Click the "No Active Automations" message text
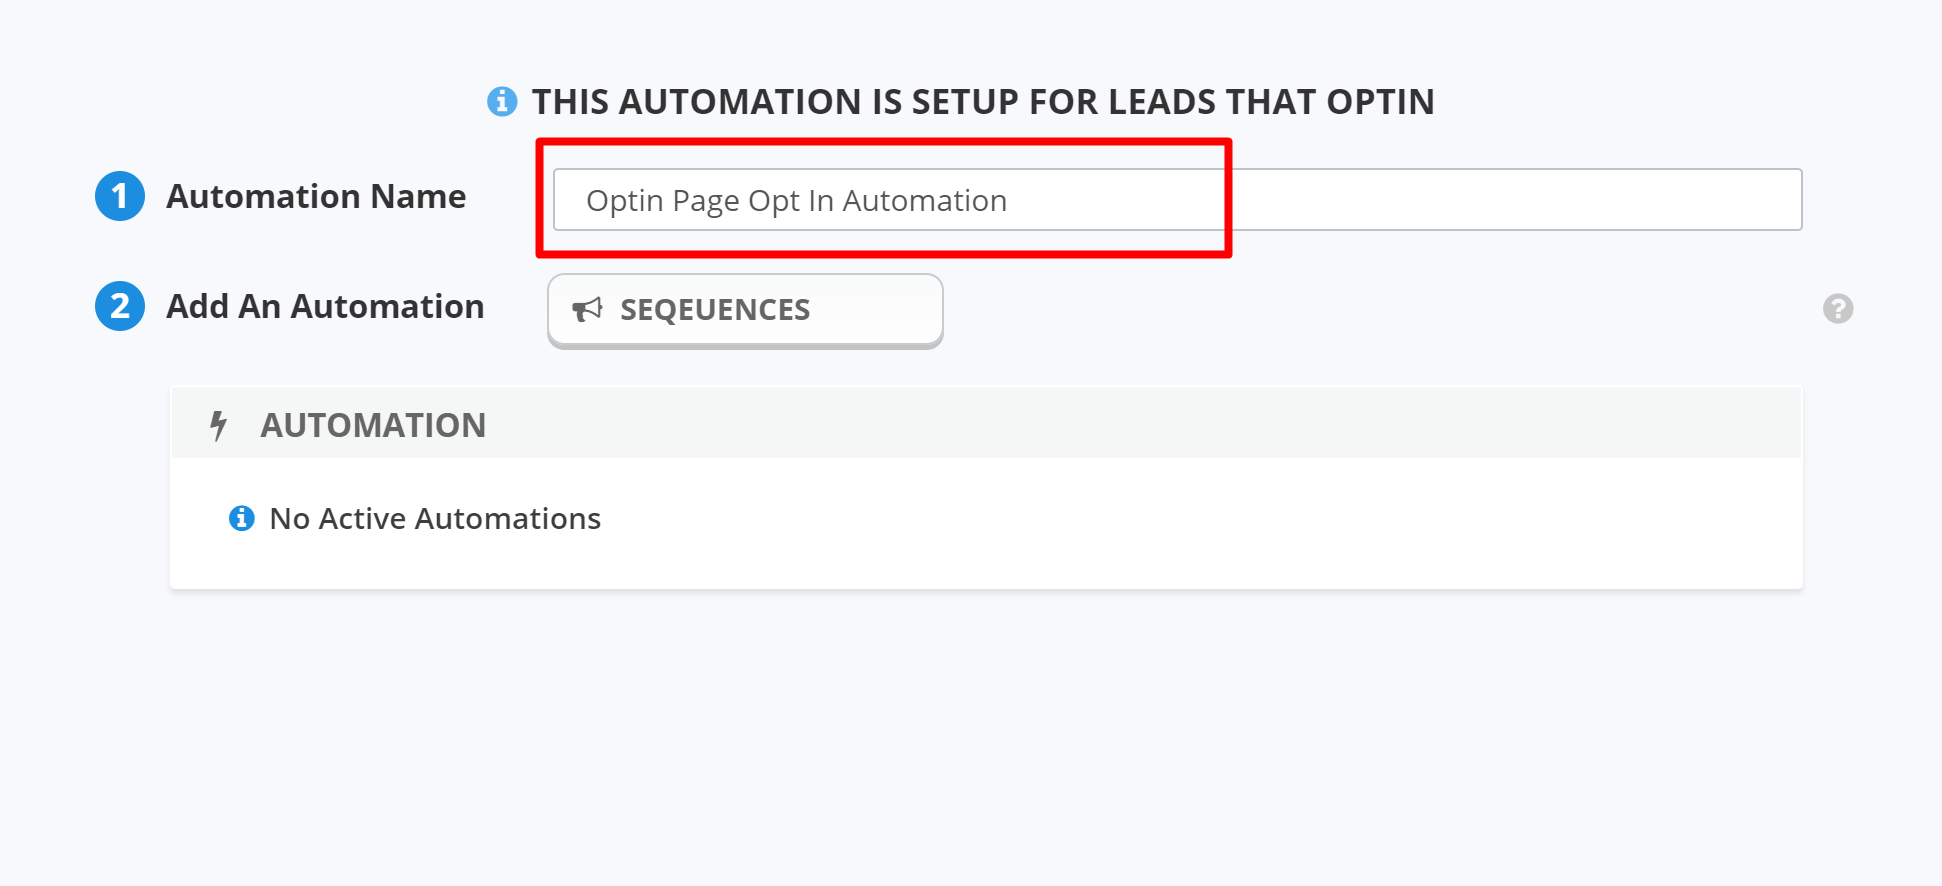Viewport: 1942px width, 886px height. click(x=435, y=519)
